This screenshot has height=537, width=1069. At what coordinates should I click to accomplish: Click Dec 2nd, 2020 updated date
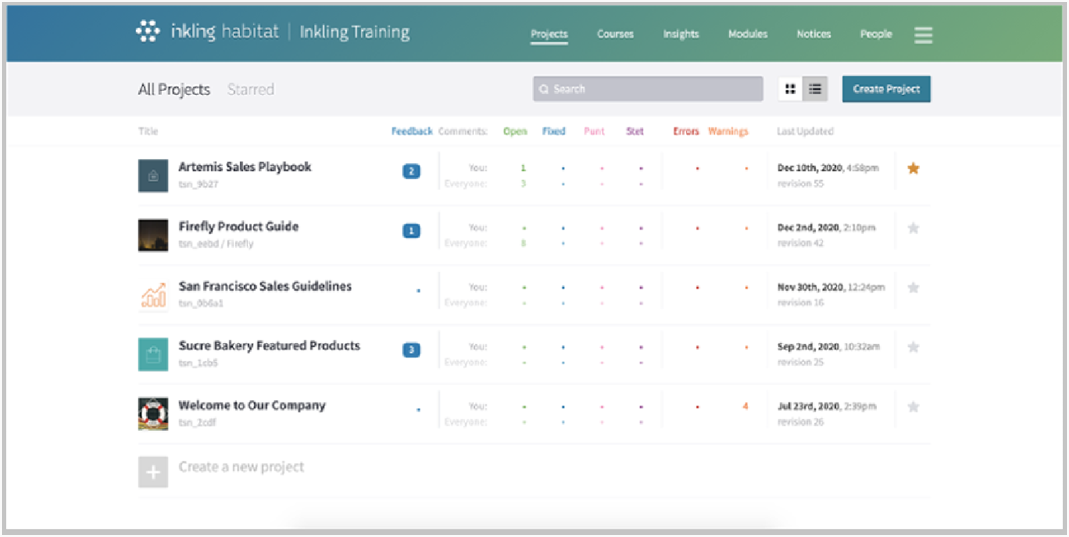pos(809,227)
